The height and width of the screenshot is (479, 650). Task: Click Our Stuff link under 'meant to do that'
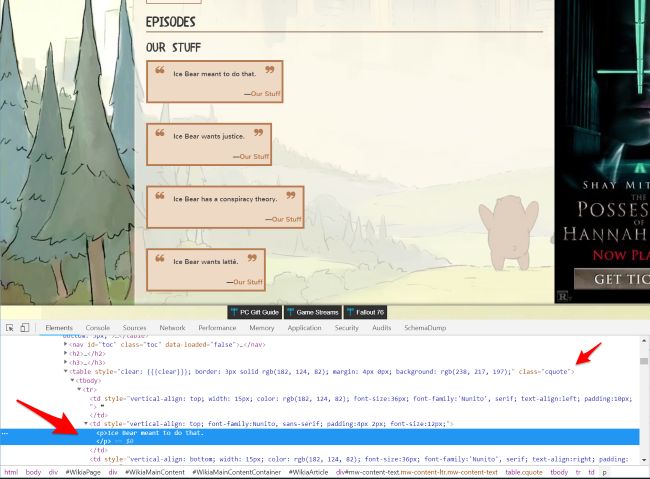(x=265, y=94)
